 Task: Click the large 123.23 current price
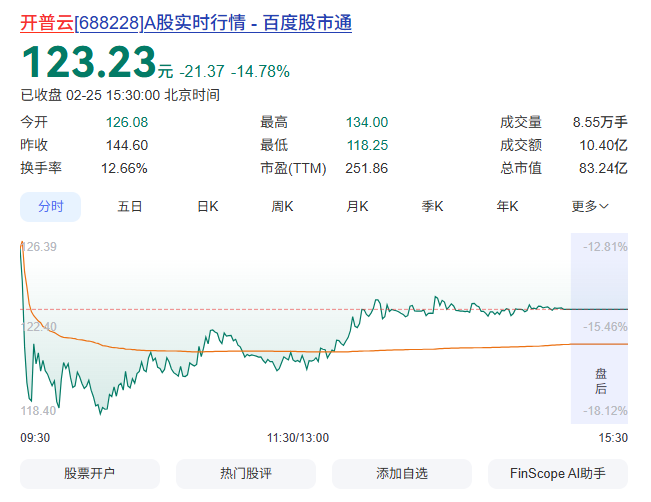point(88,63)
